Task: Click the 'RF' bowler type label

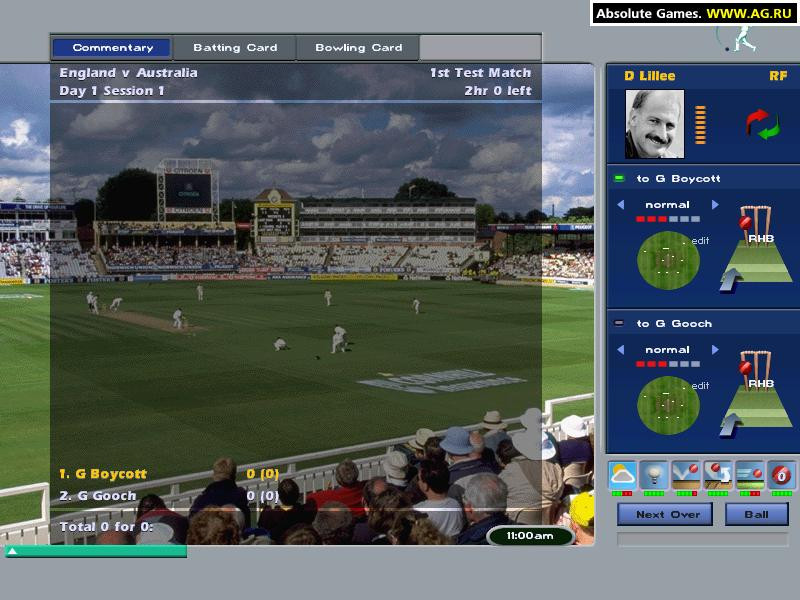Action: click(x=778, y=76)
